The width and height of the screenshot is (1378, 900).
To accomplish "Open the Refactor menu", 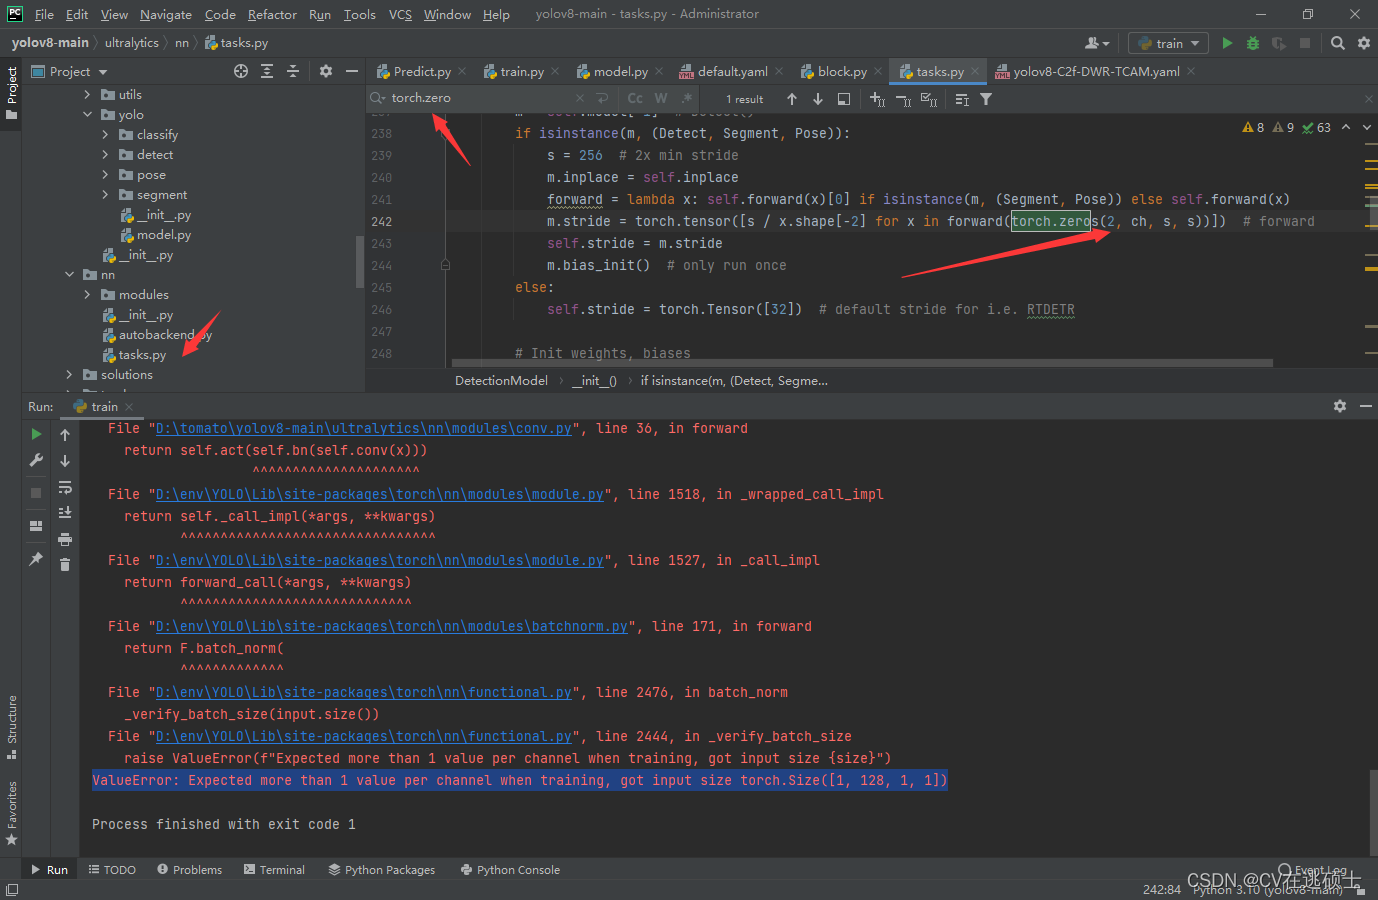I will coord(272,14).
